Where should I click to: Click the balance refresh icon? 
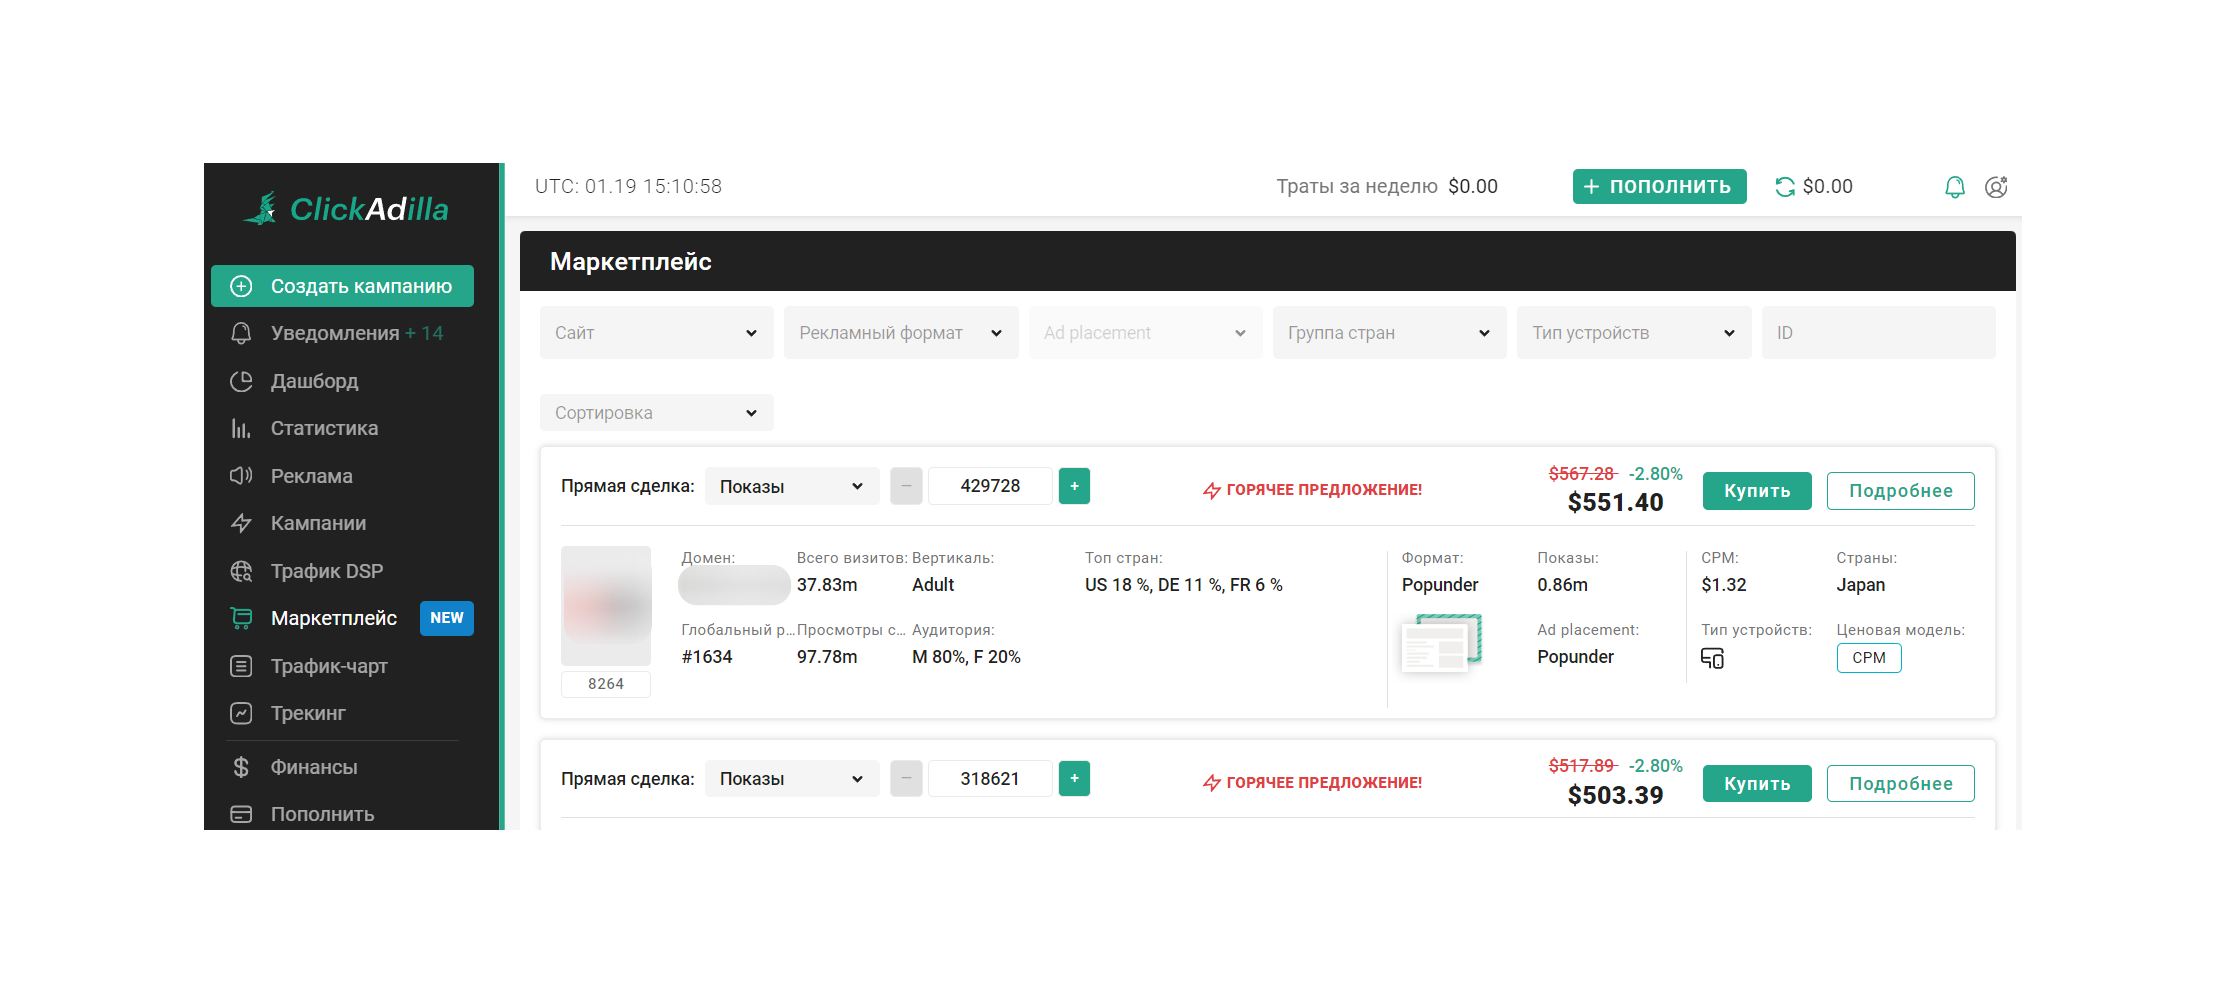tap(1784, 187)
